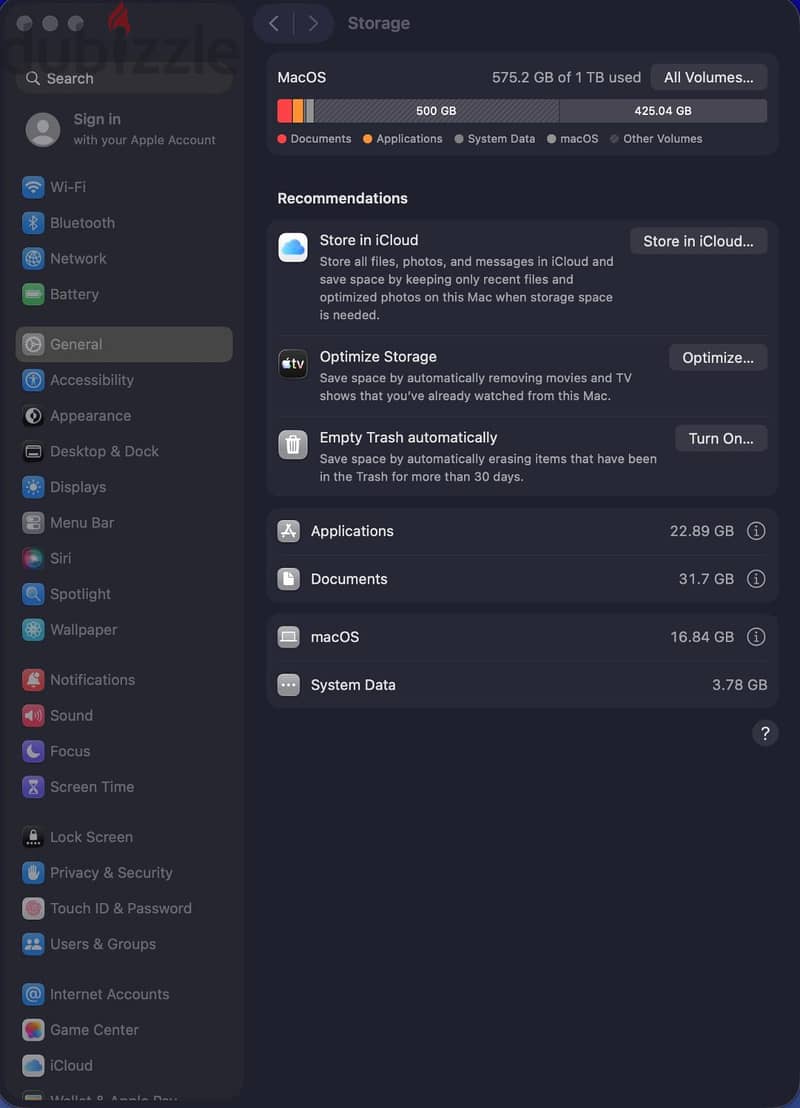
Task: Click the "16.84 GB" macOS value
Action: click(702, 637)
